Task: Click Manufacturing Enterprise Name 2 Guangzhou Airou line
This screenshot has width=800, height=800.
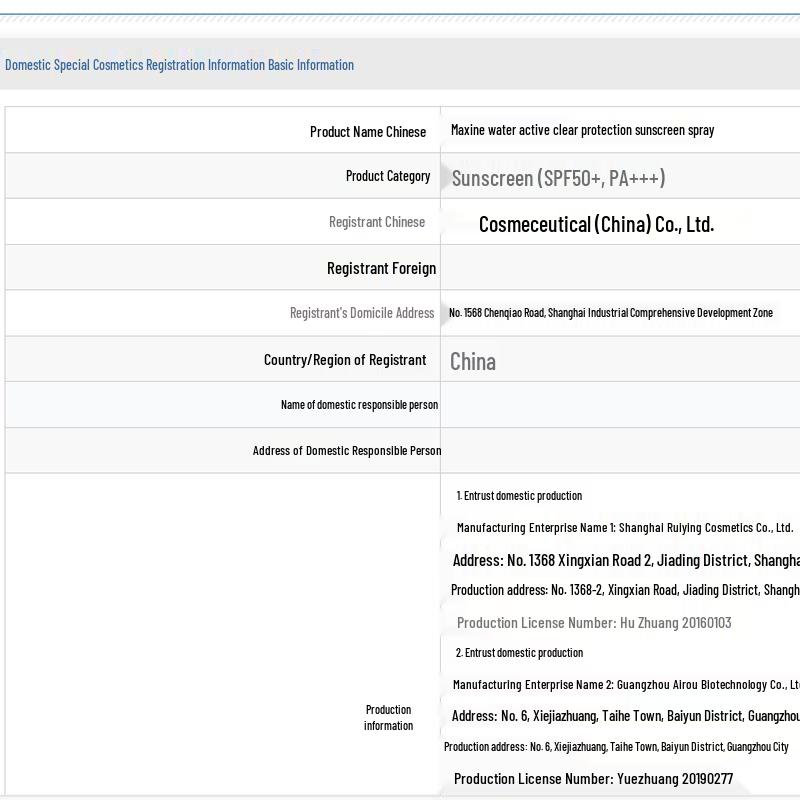Action: coord(625,685)
